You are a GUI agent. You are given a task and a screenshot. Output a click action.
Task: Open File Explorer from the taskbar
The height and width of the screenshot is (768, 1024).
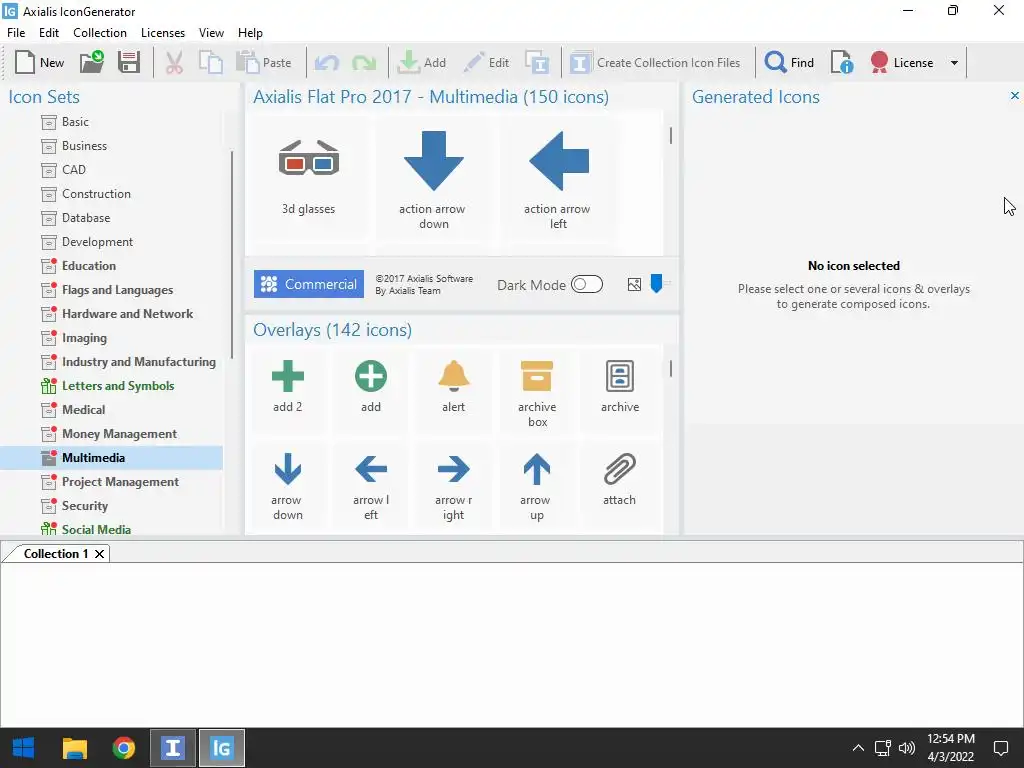click(74, 748)
